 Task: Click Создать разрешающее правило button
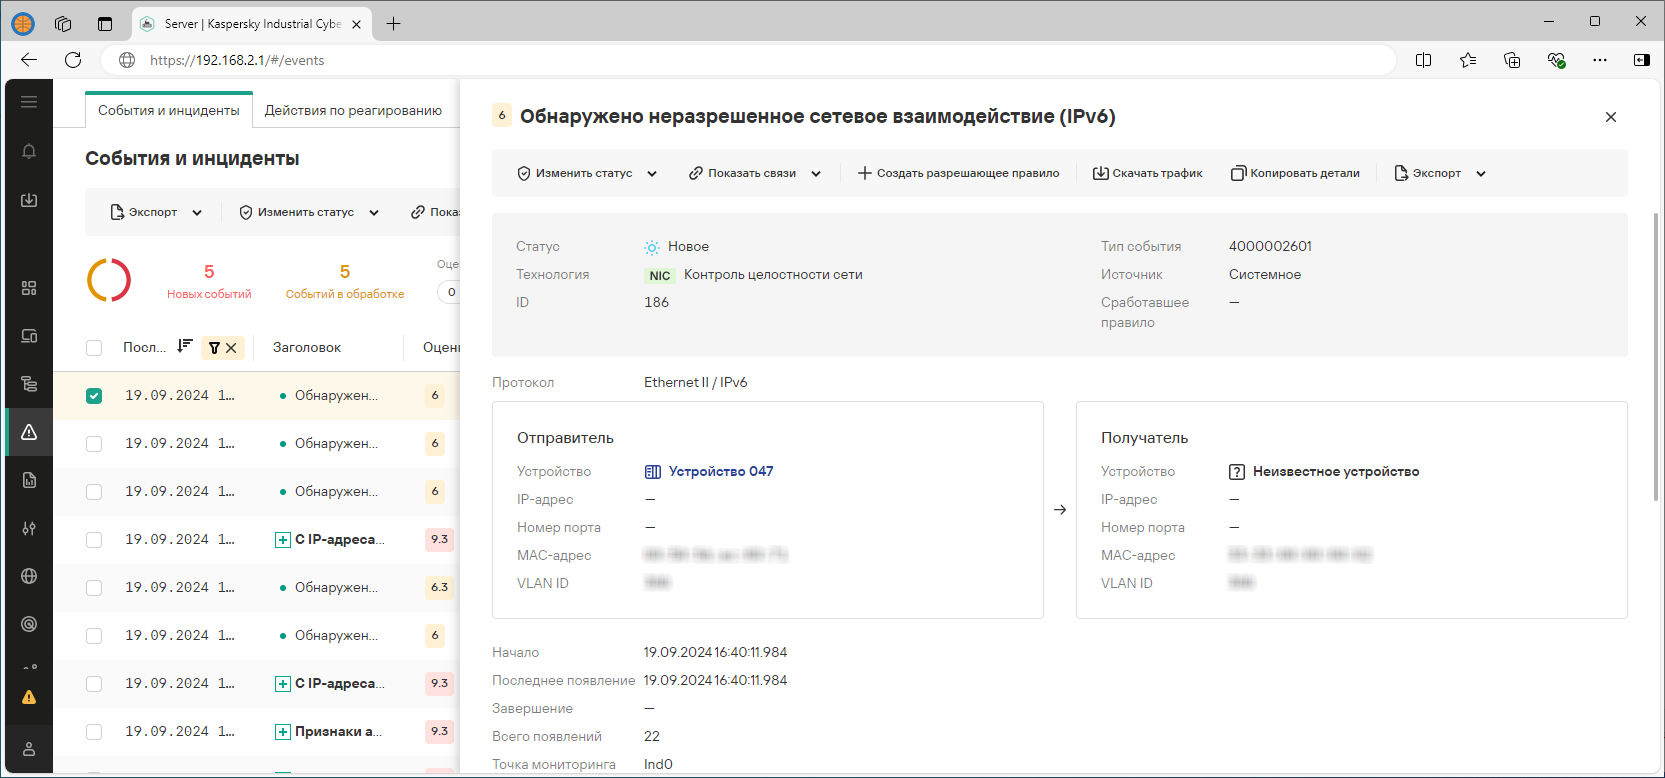point(958,173)
